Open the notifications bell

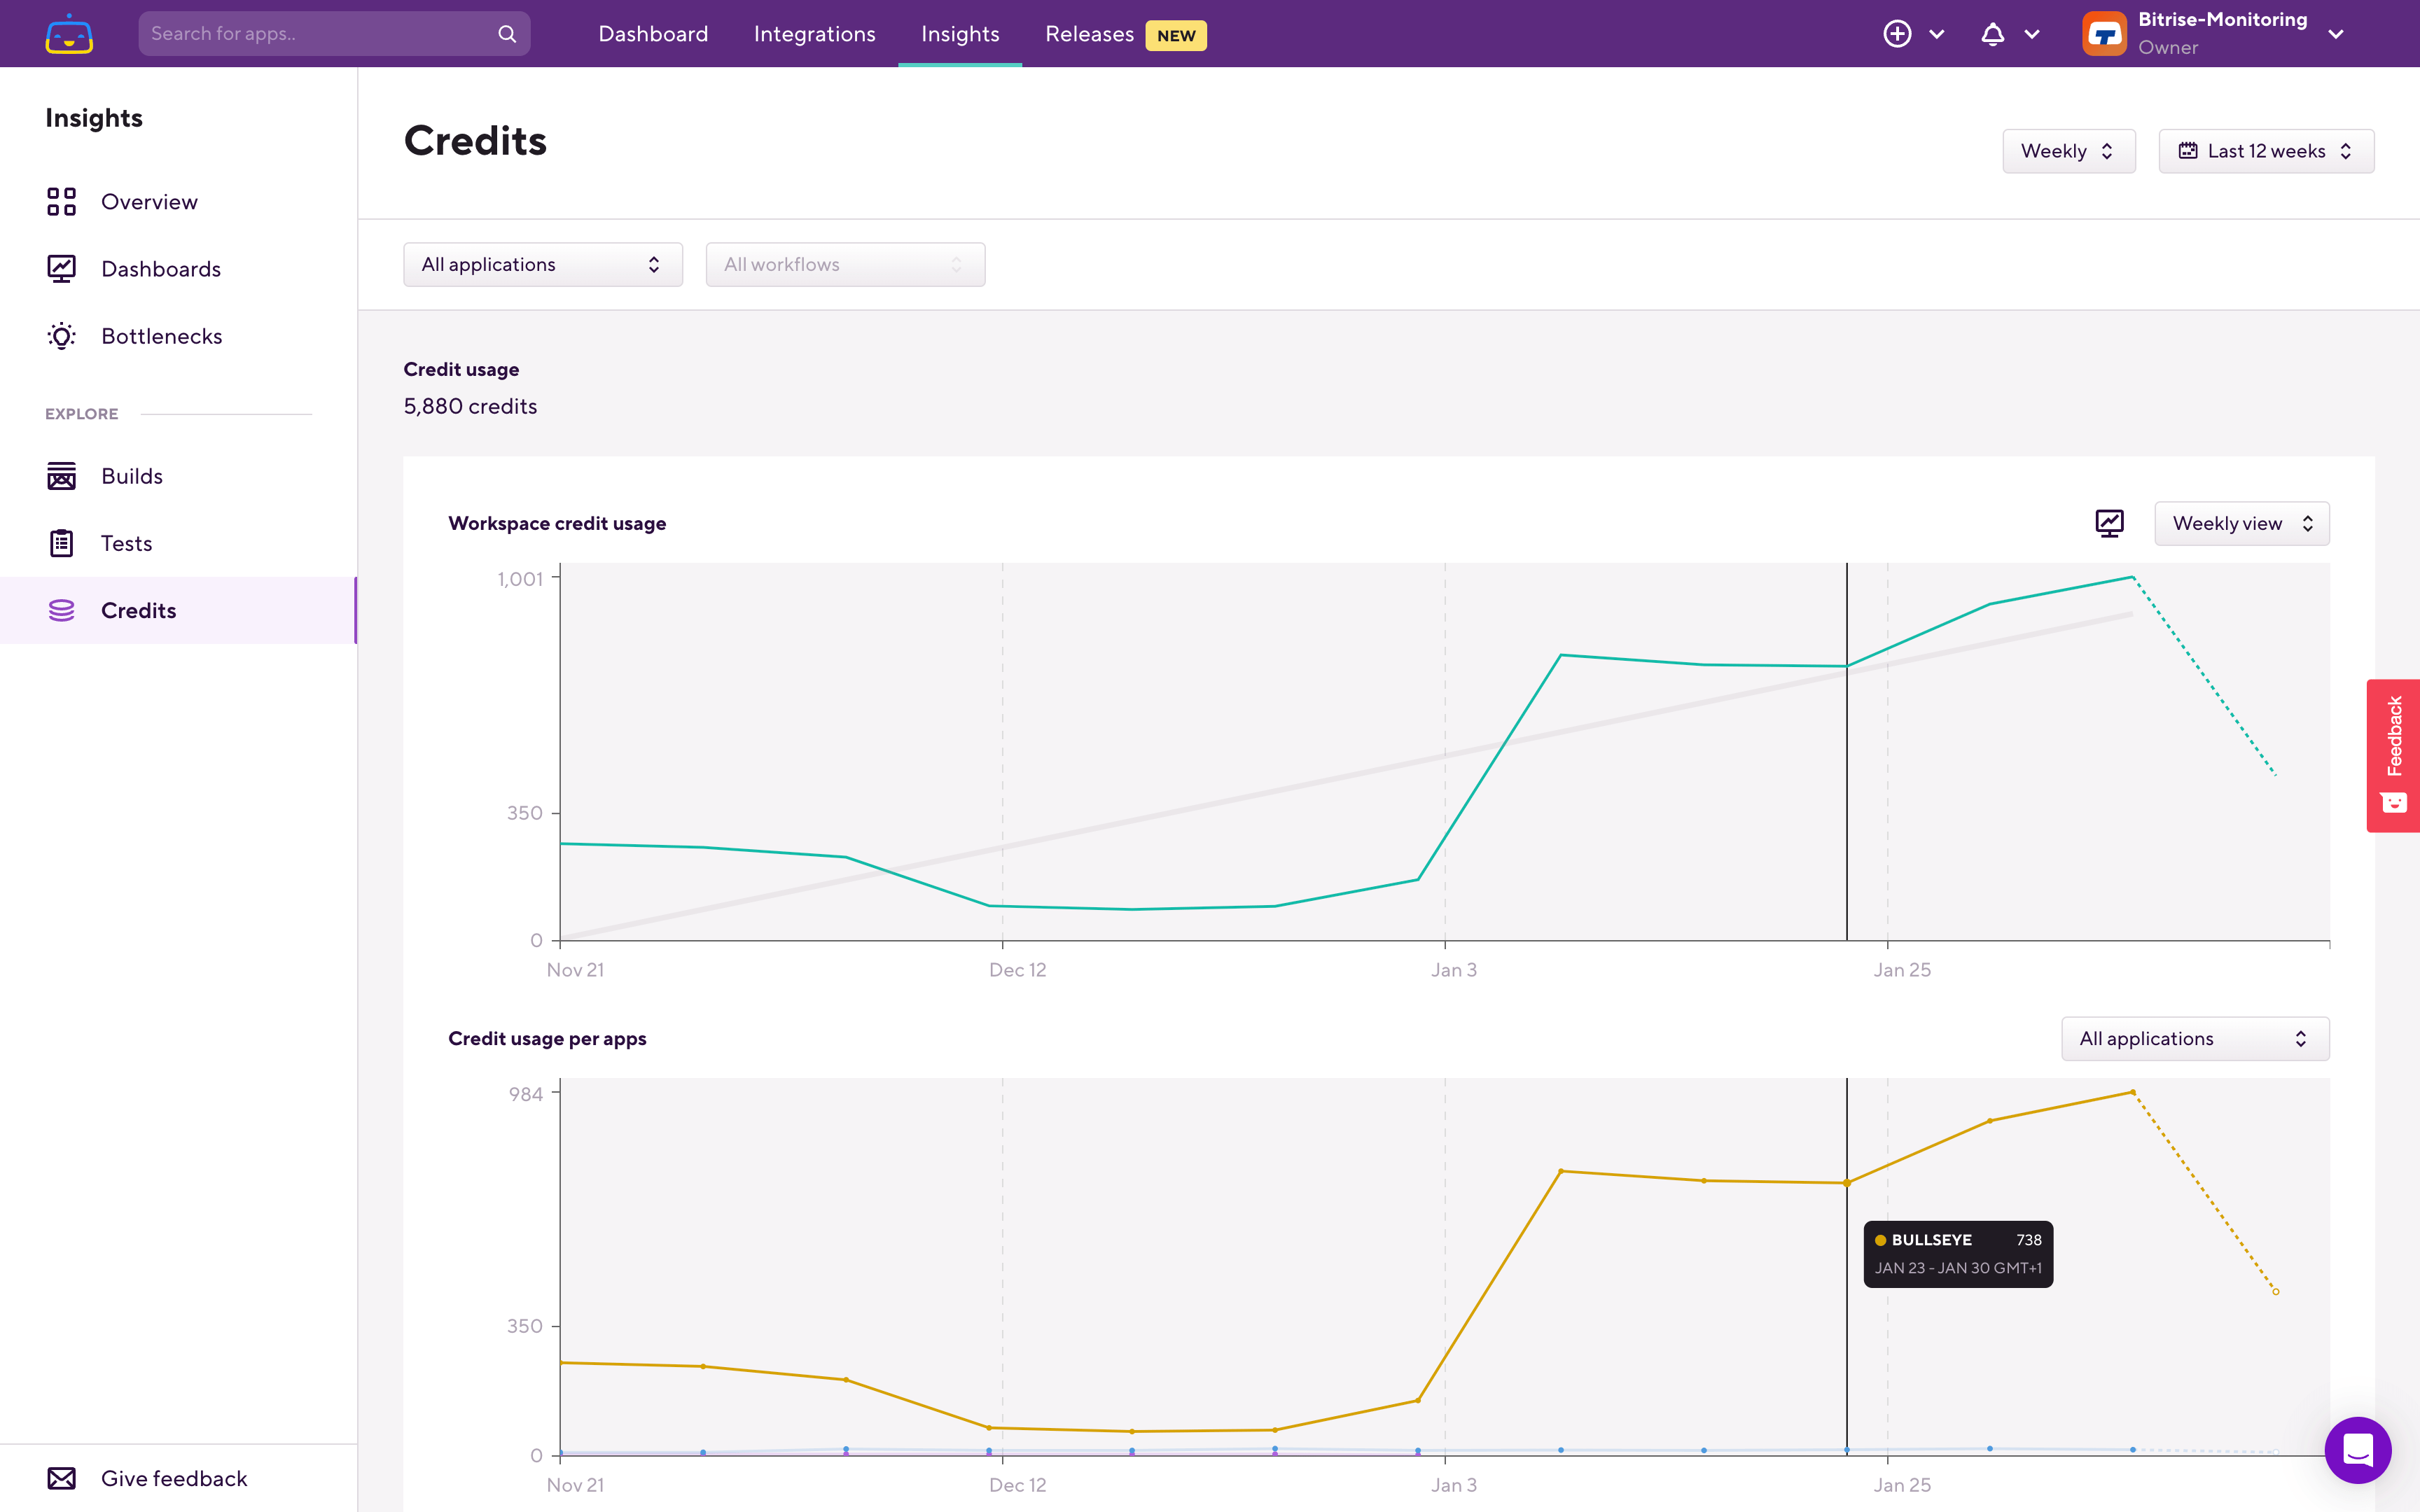(1992, 34)
